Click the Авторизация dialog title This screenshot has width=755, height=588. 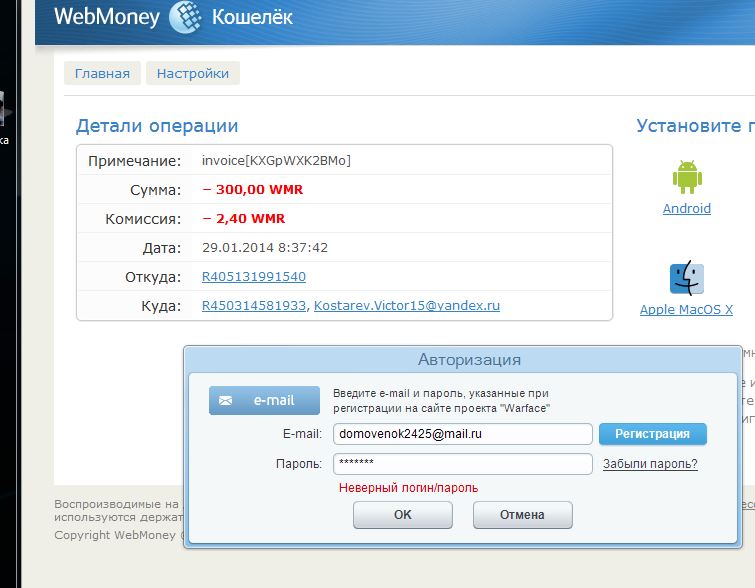pos(469,359)
